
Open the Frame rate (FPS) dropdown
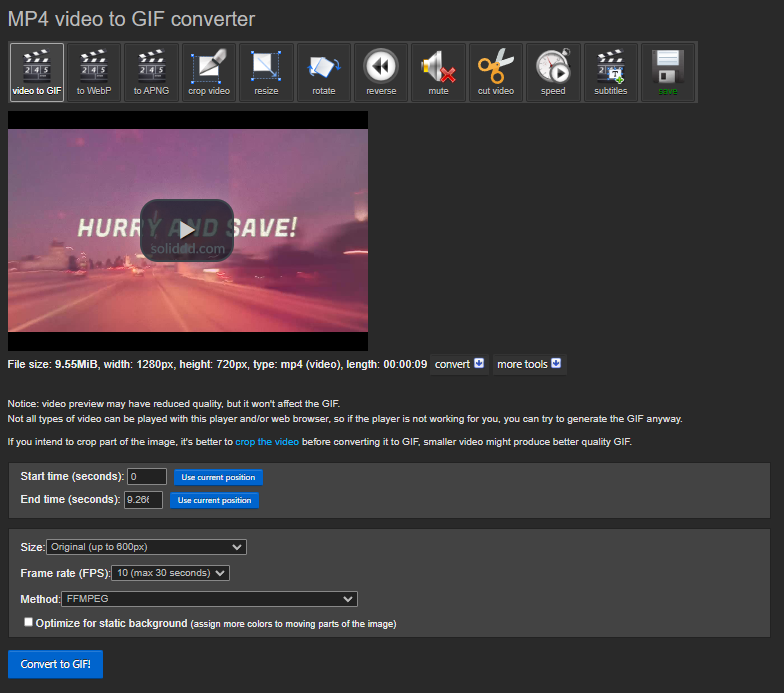(170, 573)
